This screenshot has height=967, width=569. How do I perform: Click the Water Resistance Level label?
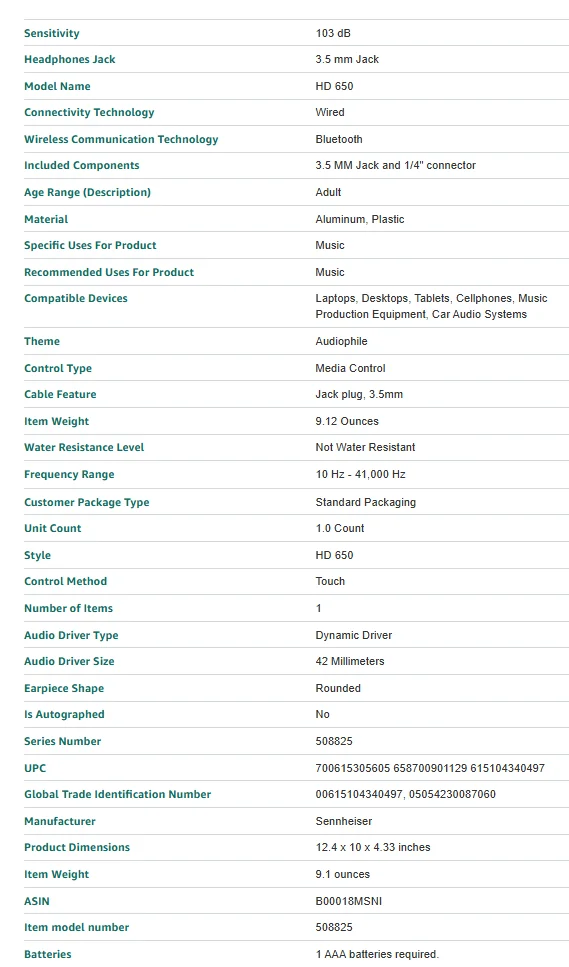pos(84,448)
